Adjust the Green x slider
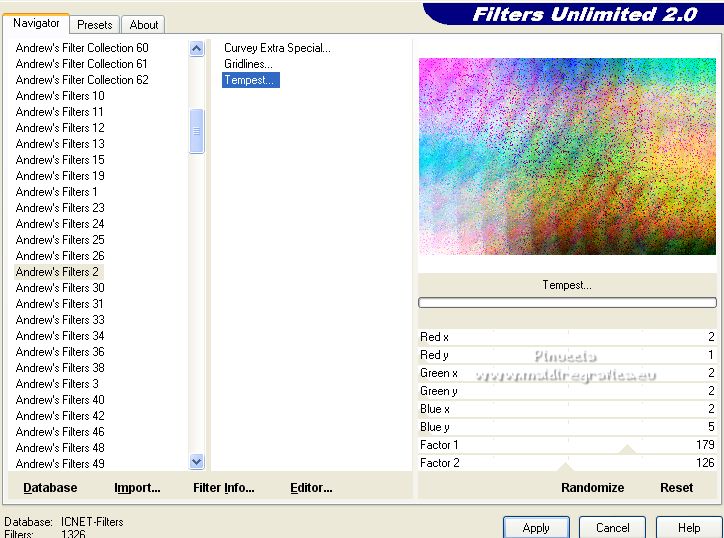724x538 pixels. [x=567, y=373]
